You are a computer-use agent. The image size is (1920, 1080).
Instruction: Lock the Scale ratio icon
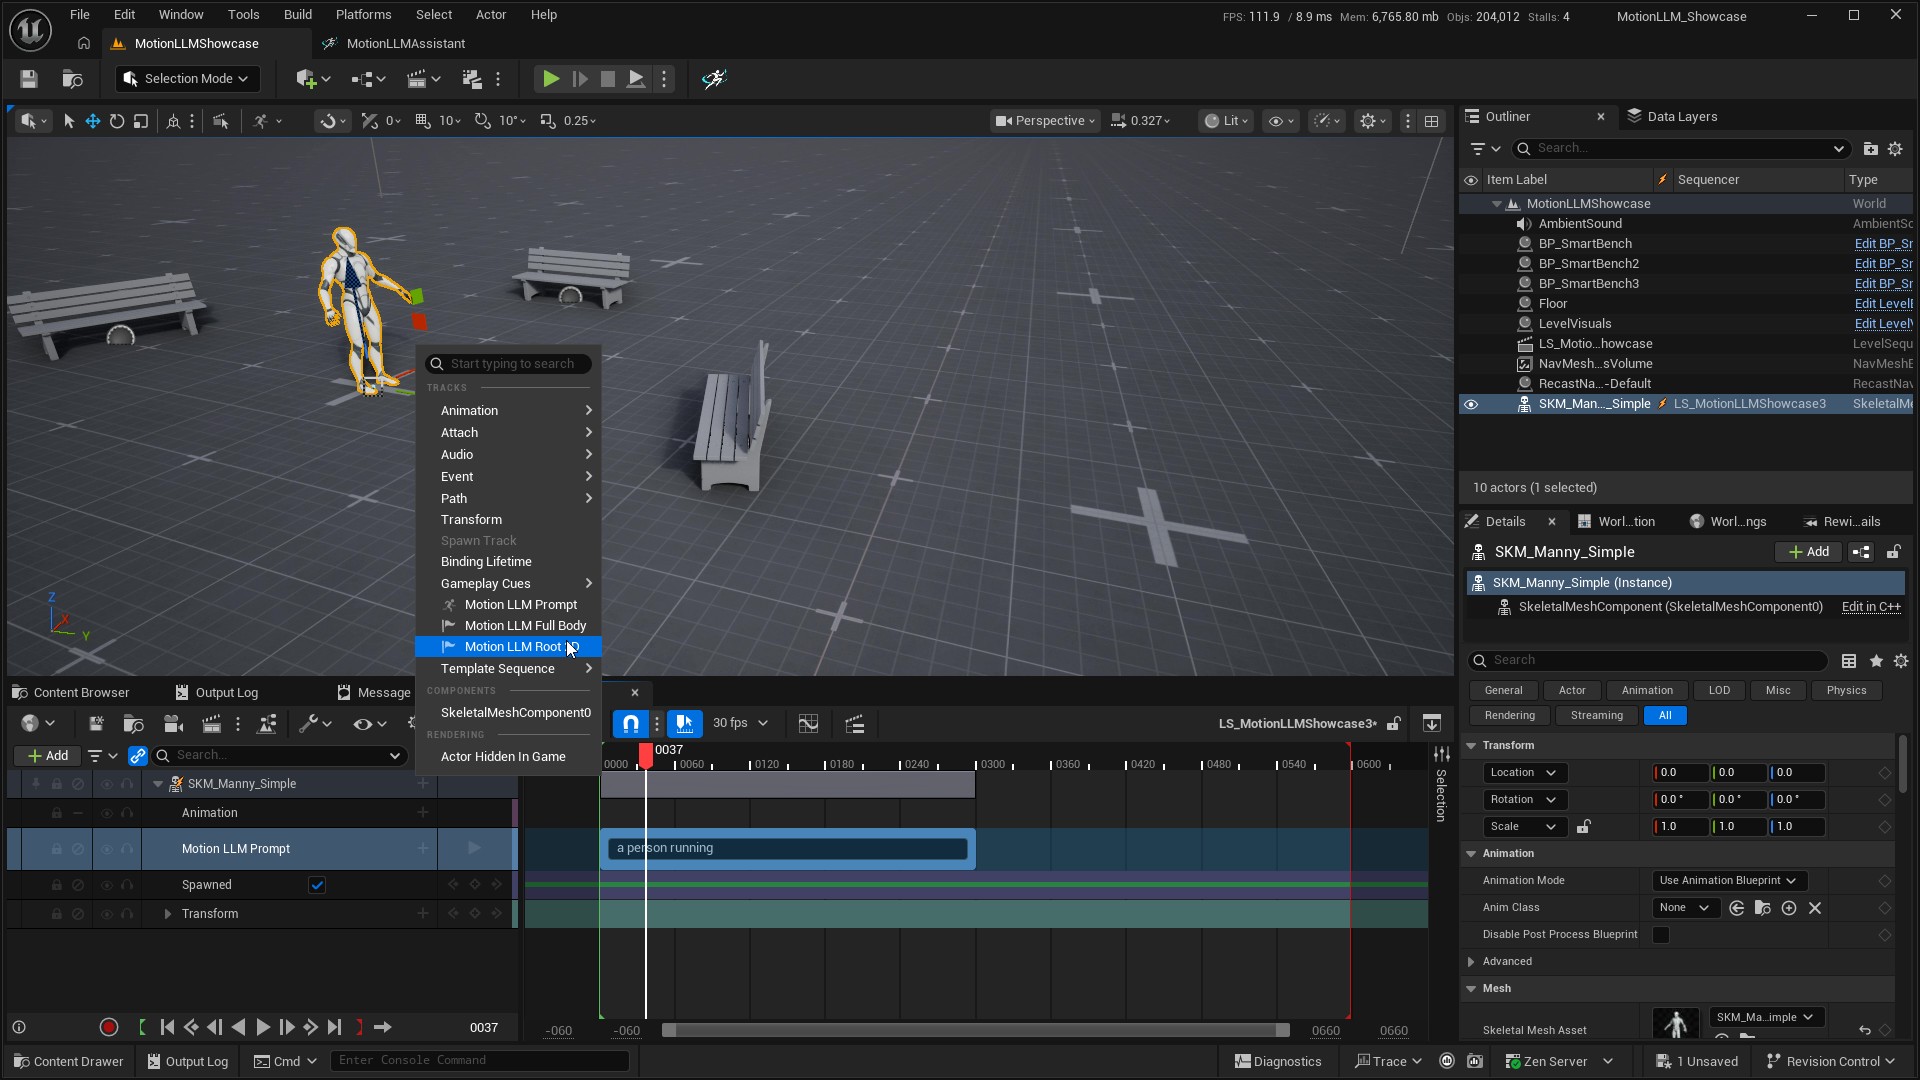[1583, 827]
